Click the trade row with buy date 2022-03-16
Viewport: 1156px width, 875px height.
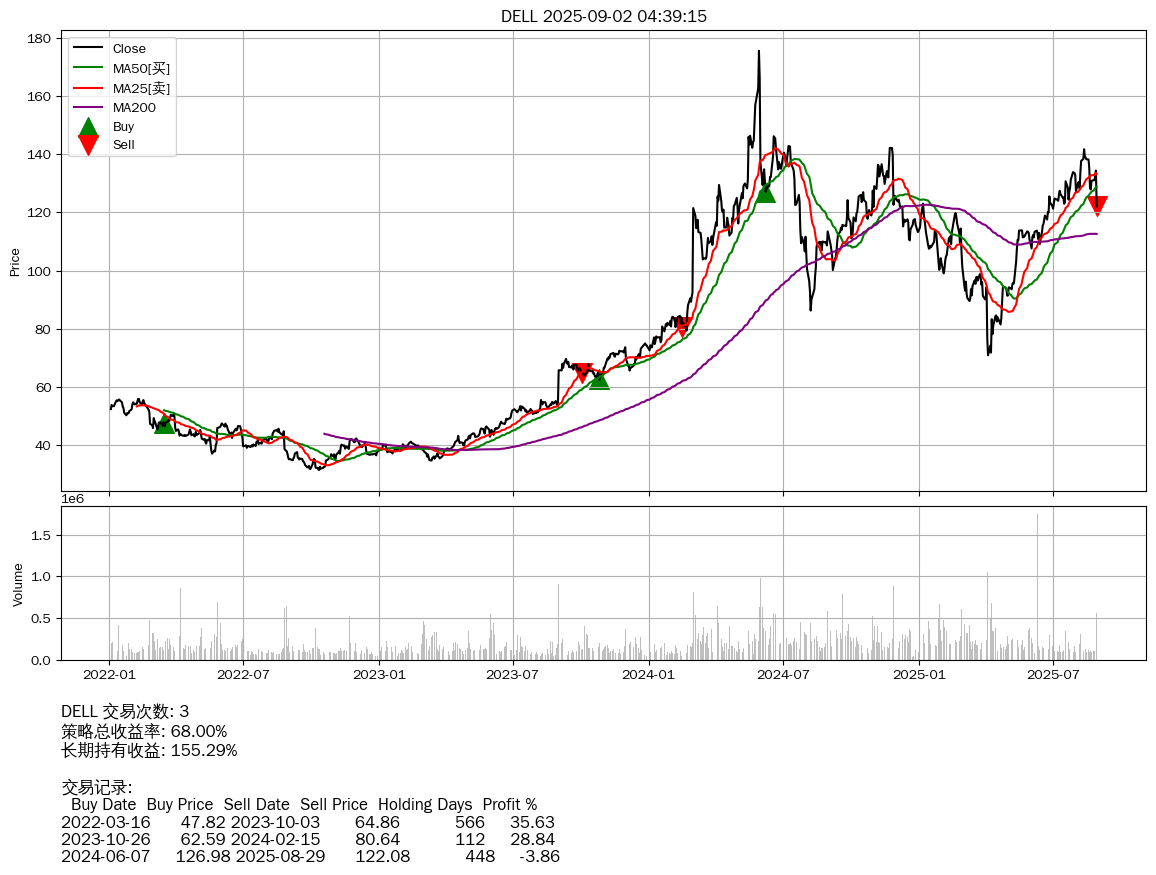(308, 822)
